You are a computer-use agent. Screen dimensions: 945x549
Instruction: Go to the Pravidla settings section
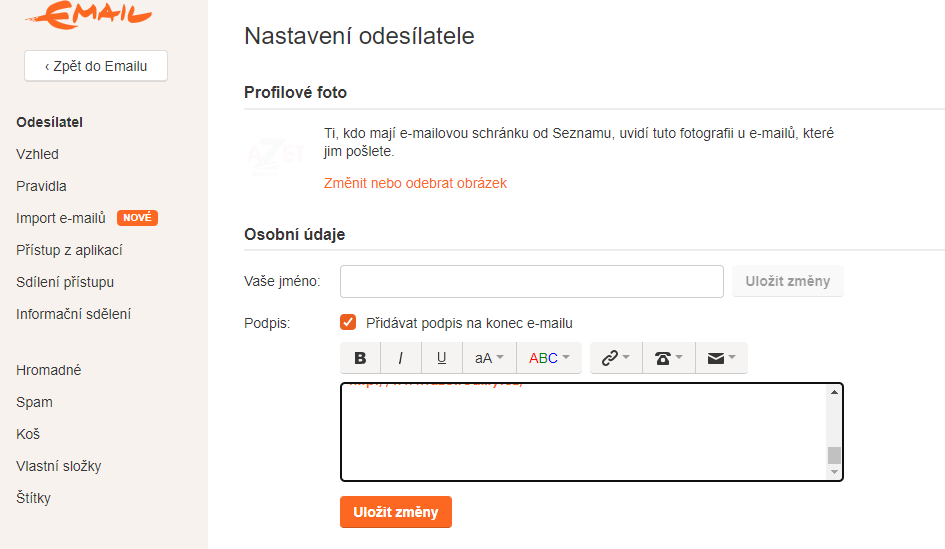coord(41,186)
